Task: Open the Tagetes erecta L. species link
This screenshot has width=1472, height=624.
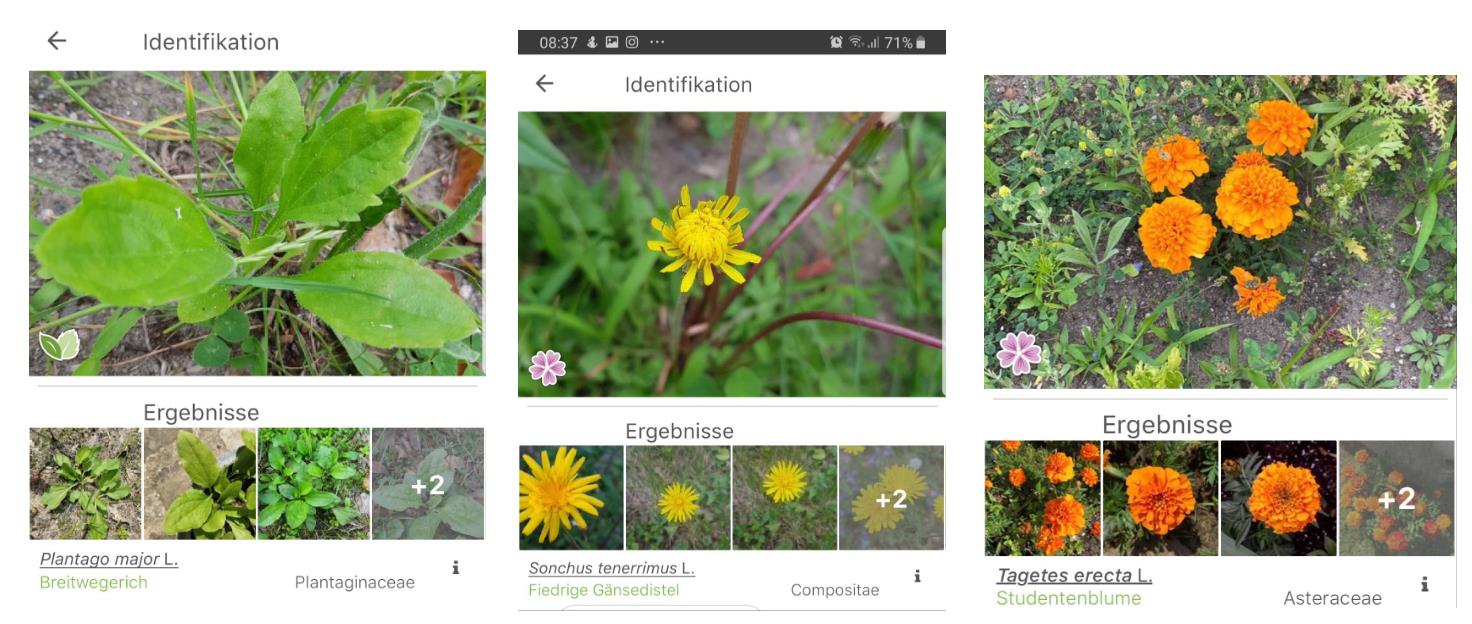Action: [1075, 576]
